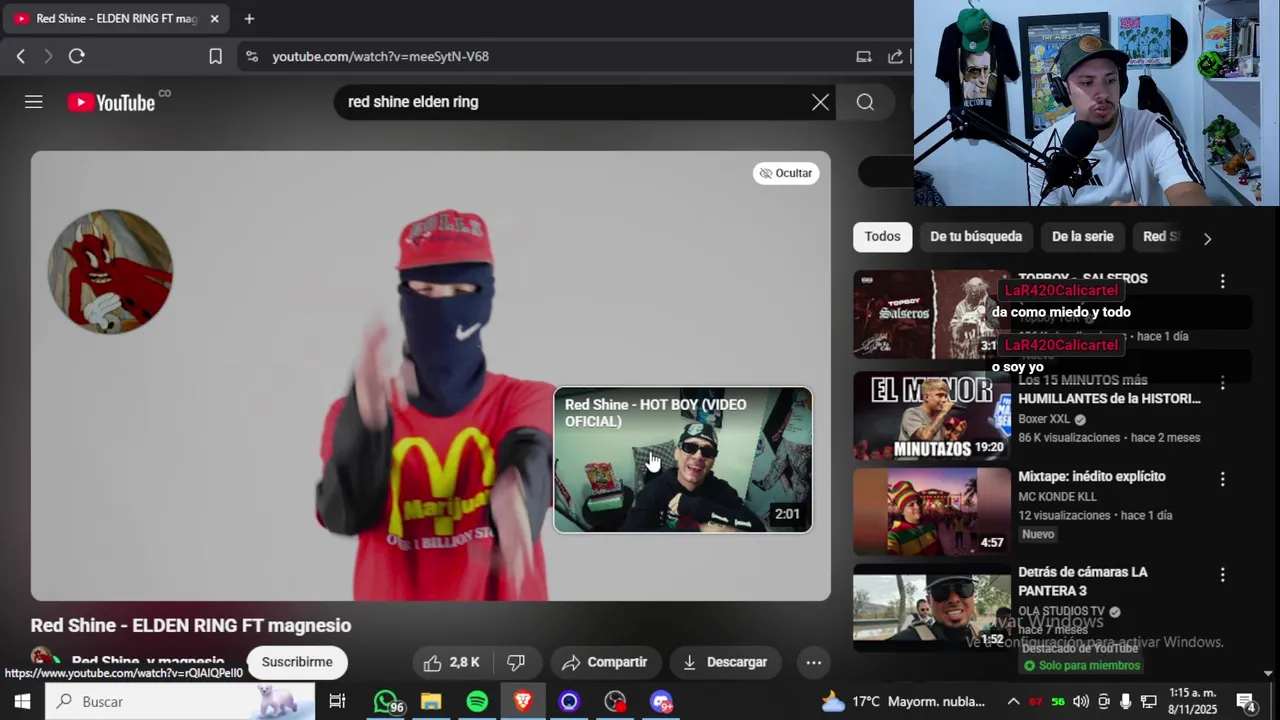Open the volume control in system tray
This screenshot has width=1280, height=720.
click(x=1081, y=702)
